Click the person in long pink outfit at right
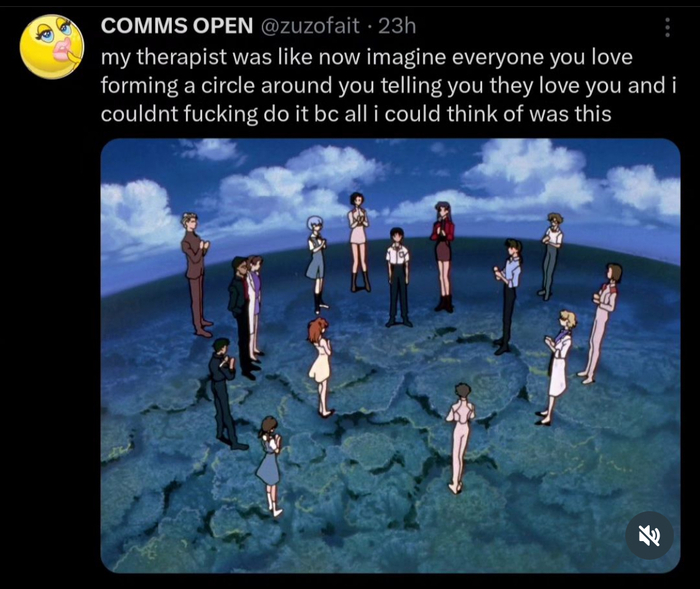The width and height of the screenshot is (700, 589). 600,323
